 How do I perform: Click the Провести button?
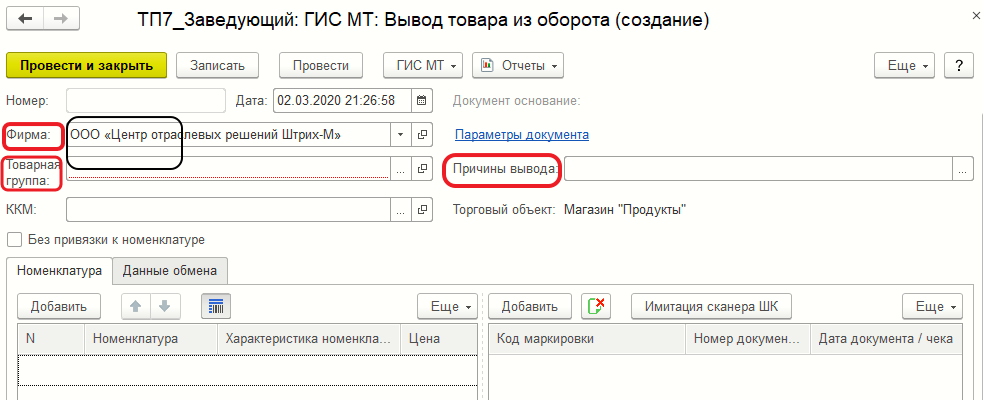(321, 65)
